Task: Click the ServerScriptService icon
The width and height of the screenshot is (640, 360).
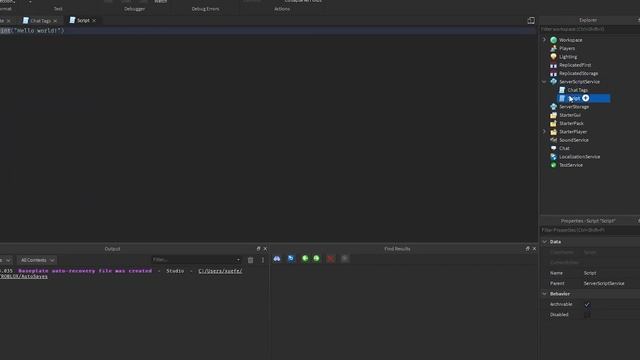Action: [x=553, y=82]
